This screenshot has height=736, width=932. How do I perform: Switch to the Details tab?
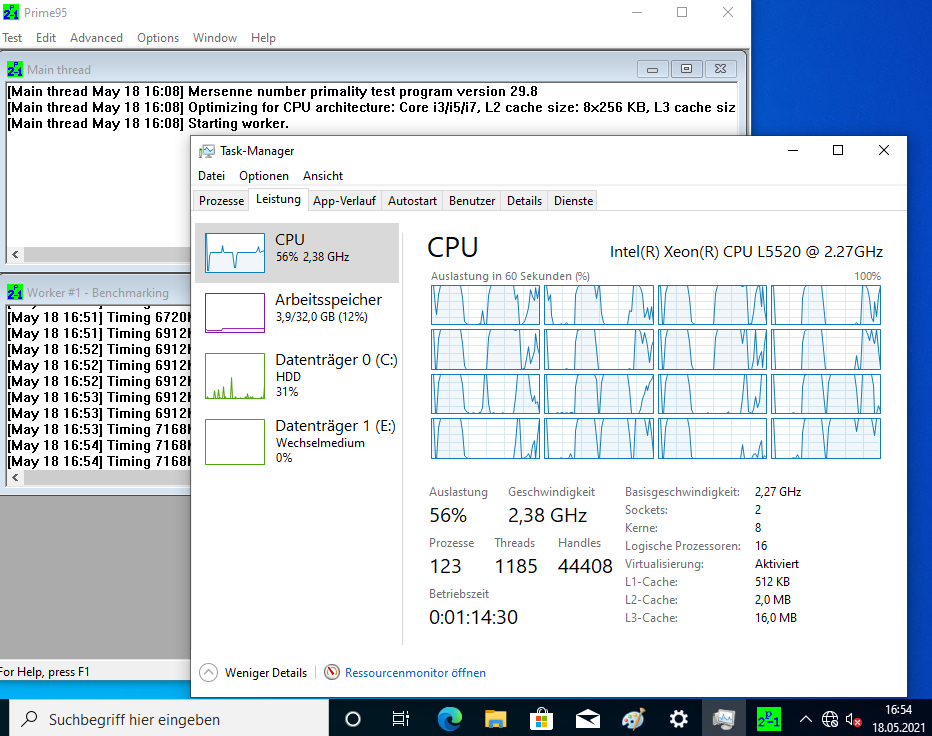524,201
